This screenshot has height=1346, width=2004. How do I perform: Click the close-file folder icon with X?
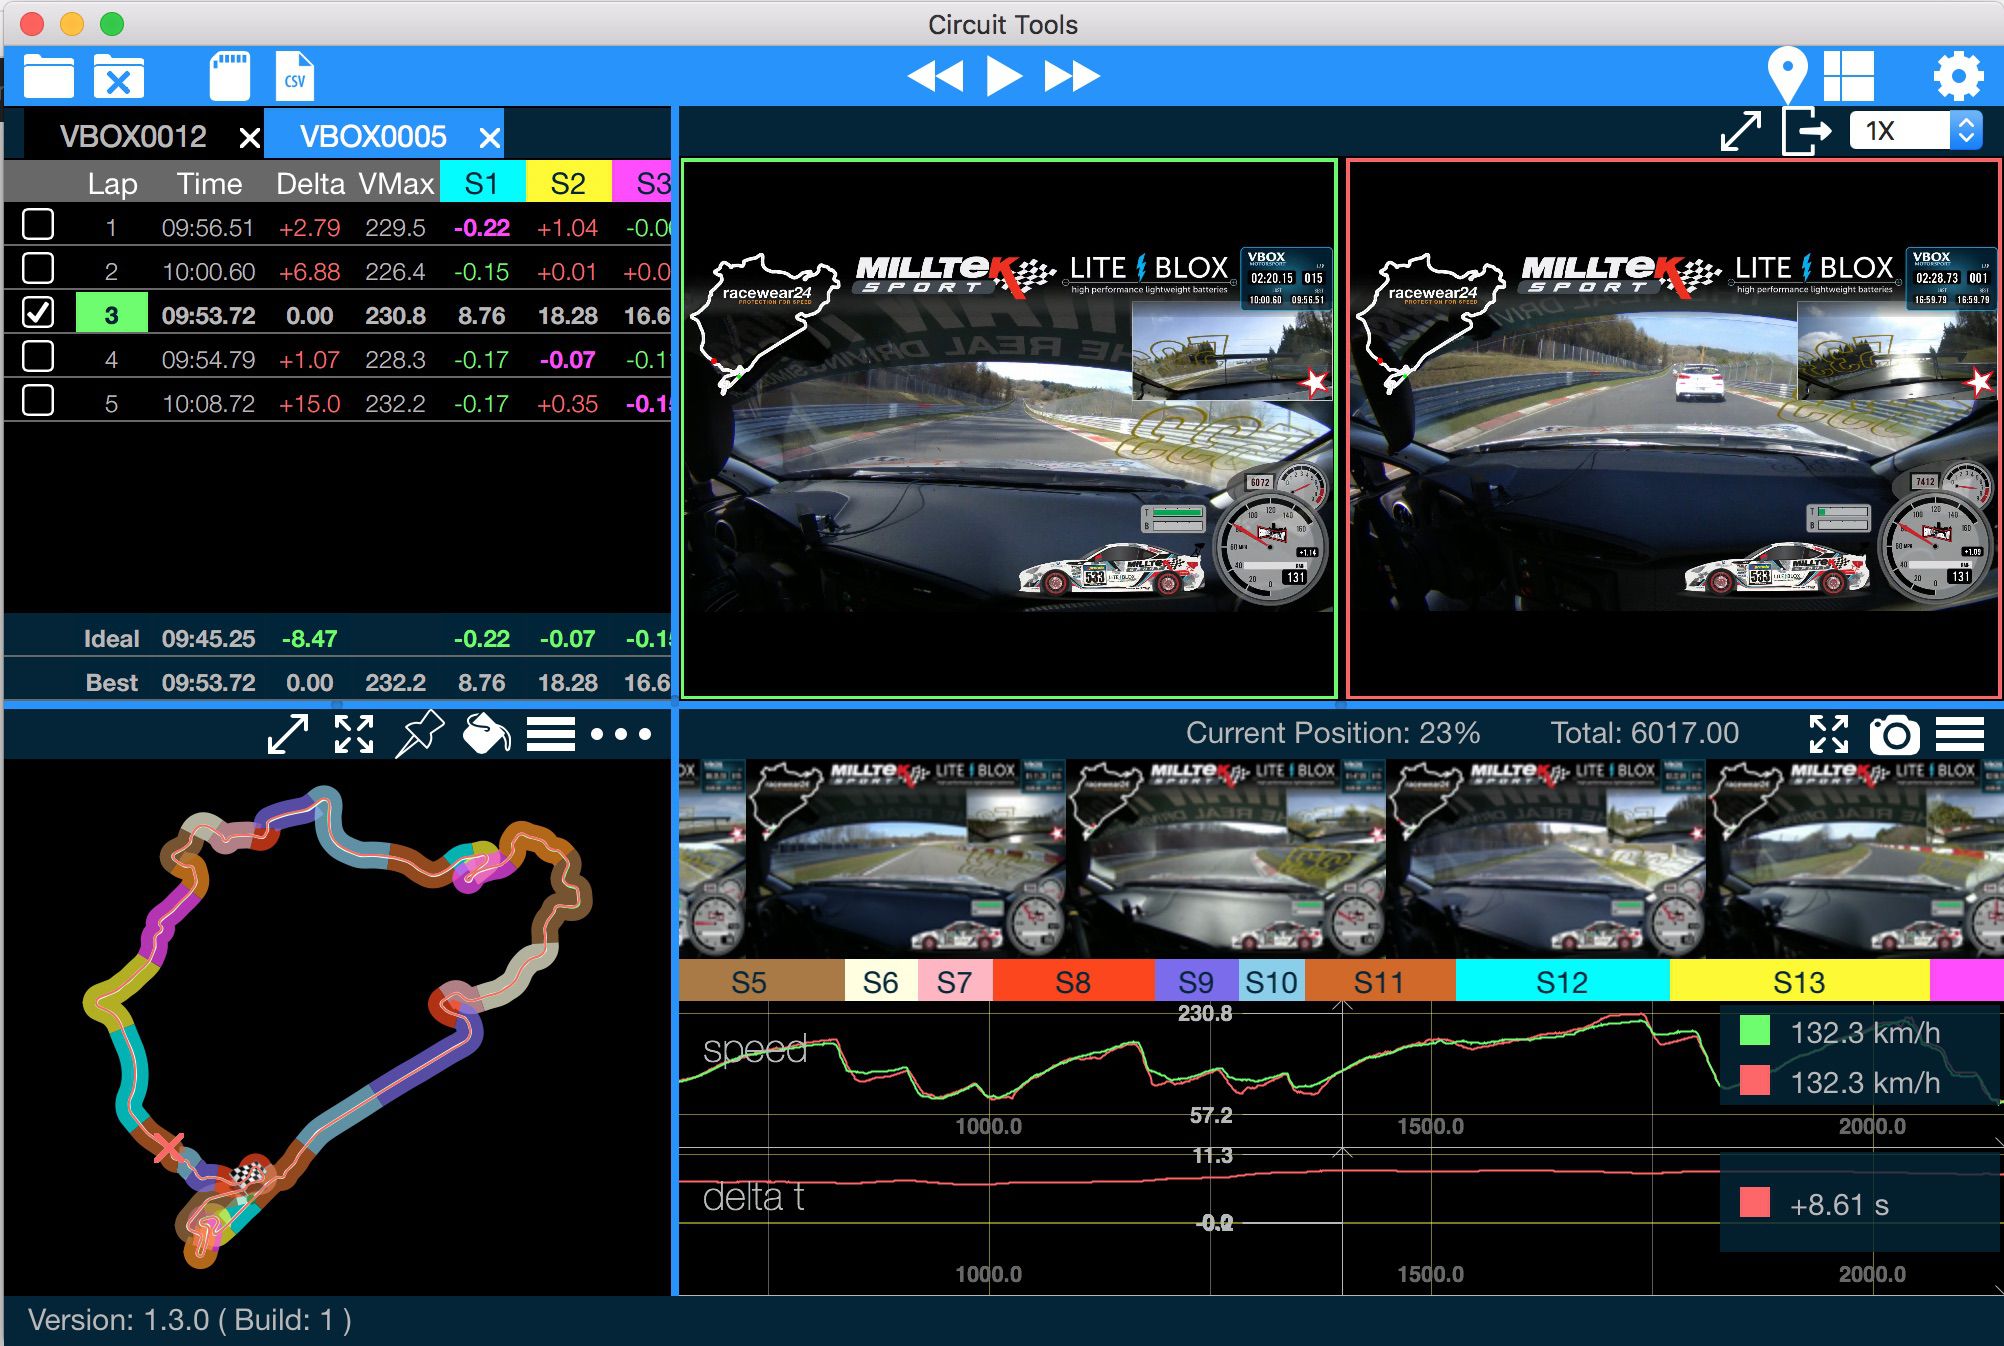click(118, 77)
